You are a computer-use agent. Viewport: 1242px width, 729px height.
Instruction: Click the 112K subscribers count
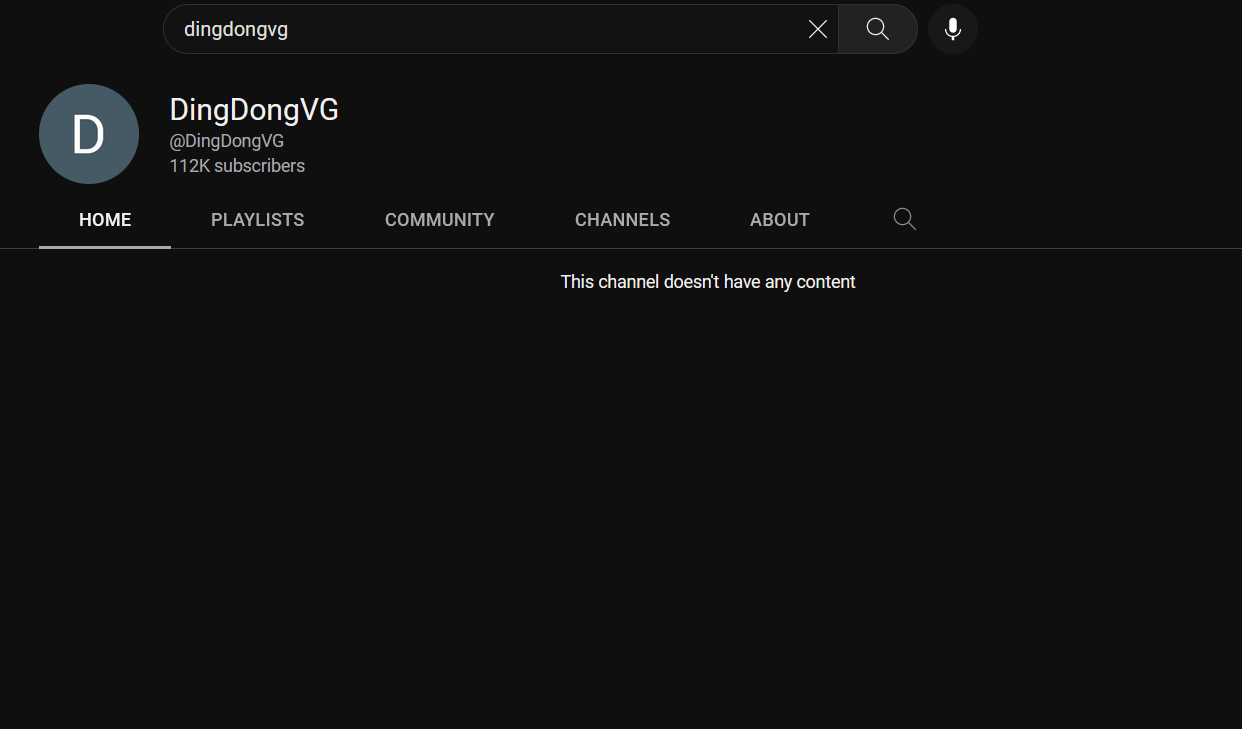[237, 166]
